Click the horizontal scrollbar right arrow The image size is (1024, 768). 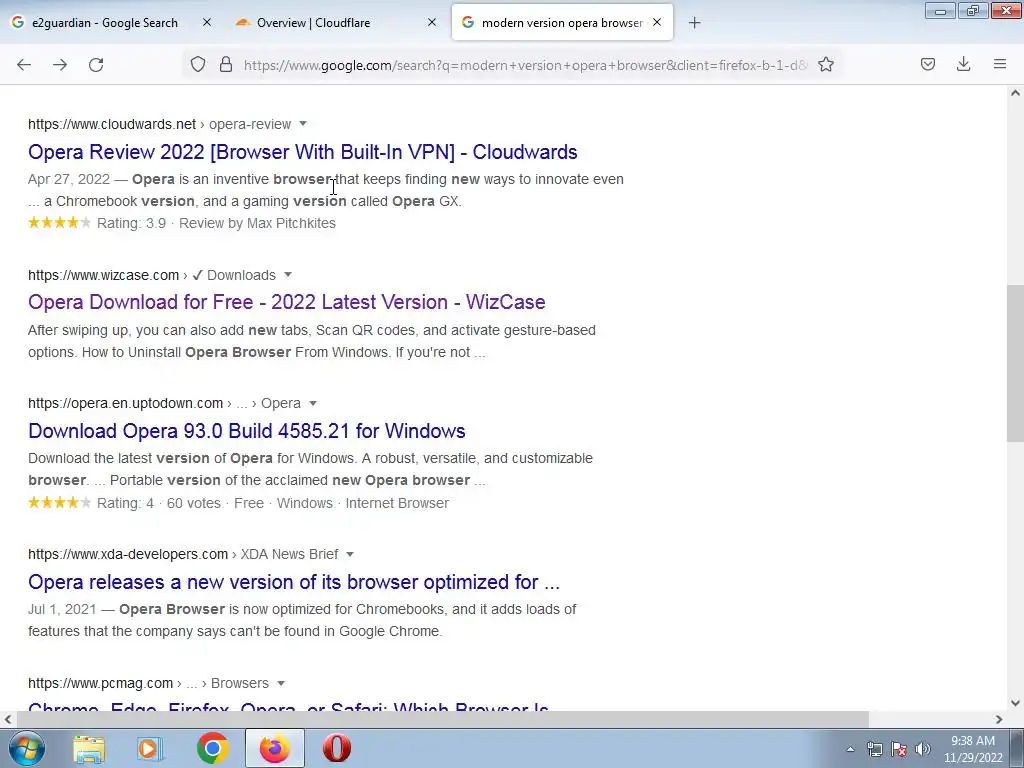point(999,719)
